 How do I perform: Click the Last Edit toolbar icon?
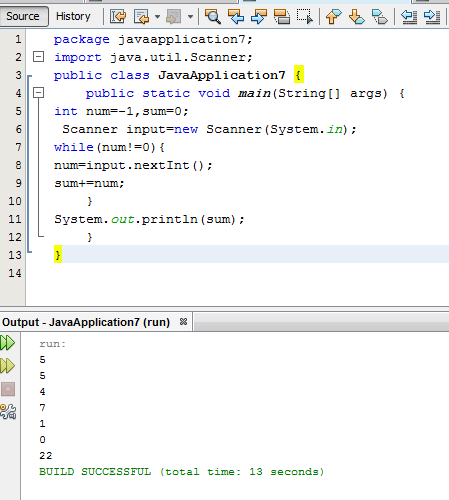[118, 16]
